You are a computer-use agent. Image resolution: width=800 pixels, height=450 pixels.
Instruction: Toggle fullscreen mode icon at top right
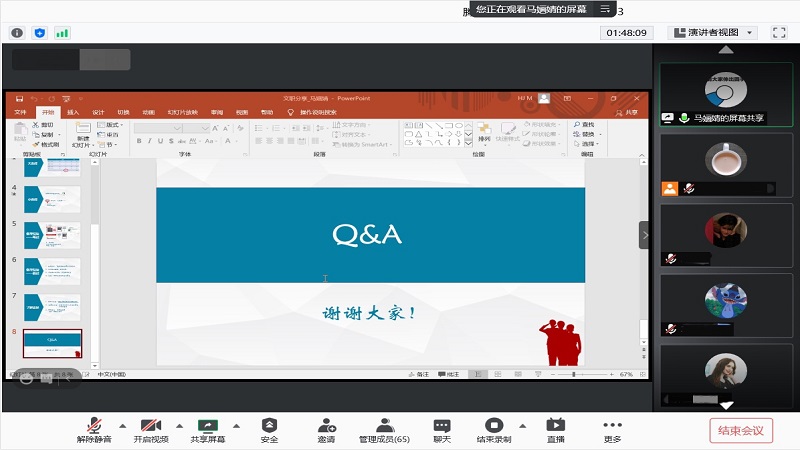[x=779, y=33]
